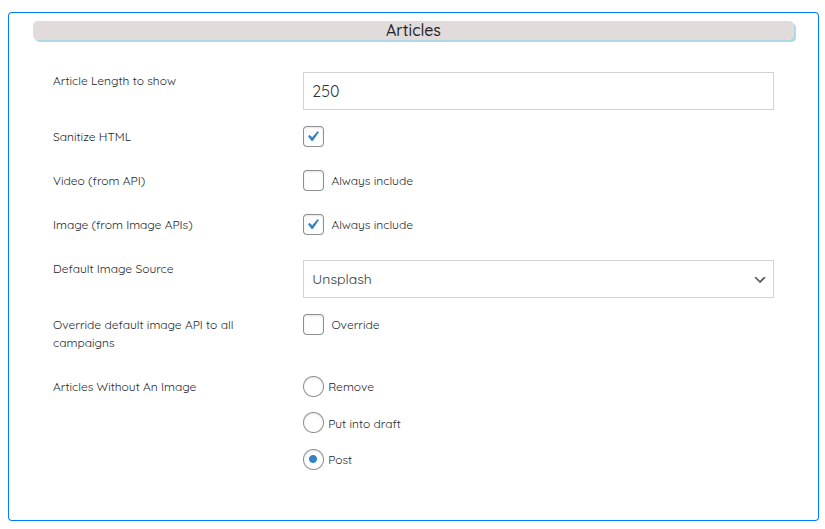The width and height of the screenshot is (825, 529).
Task: Click the Always include label beside Video
Action: point(372,181)
